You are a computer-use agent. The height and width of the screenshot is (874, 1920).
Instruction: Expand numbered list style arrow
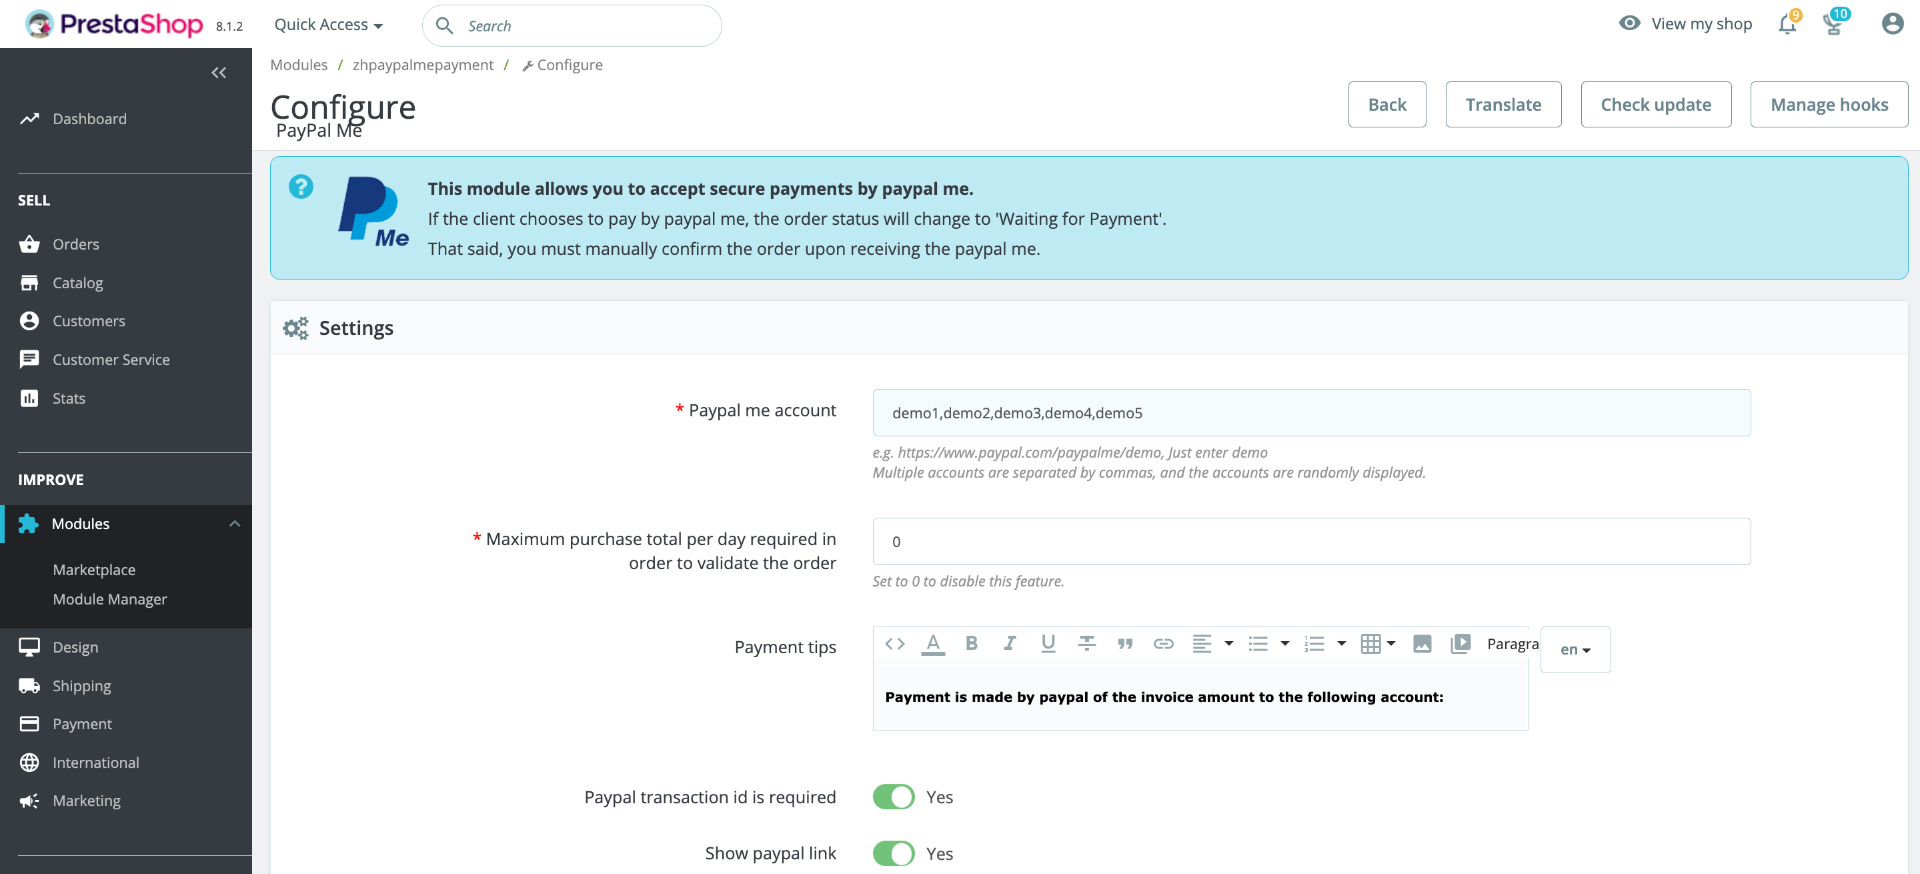tap(1342, 644)
